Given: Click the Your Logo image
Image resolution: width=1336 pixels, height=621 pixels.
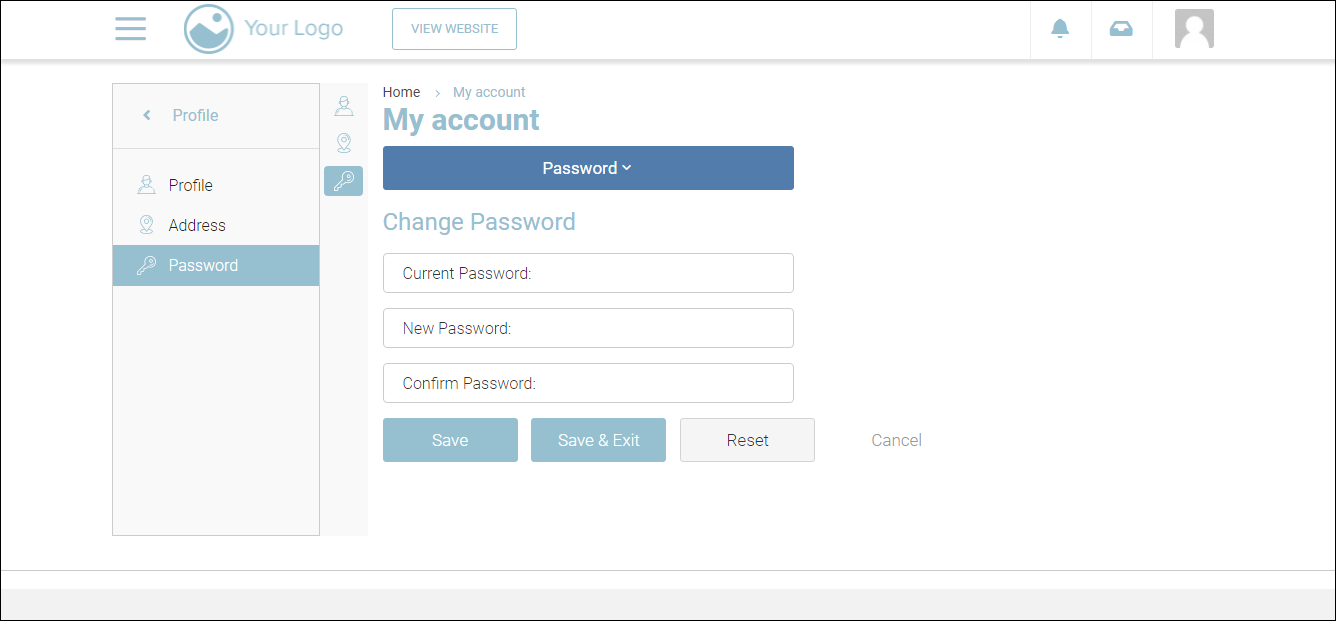Looking at the screenshot, I should click(x=264, y=29).
